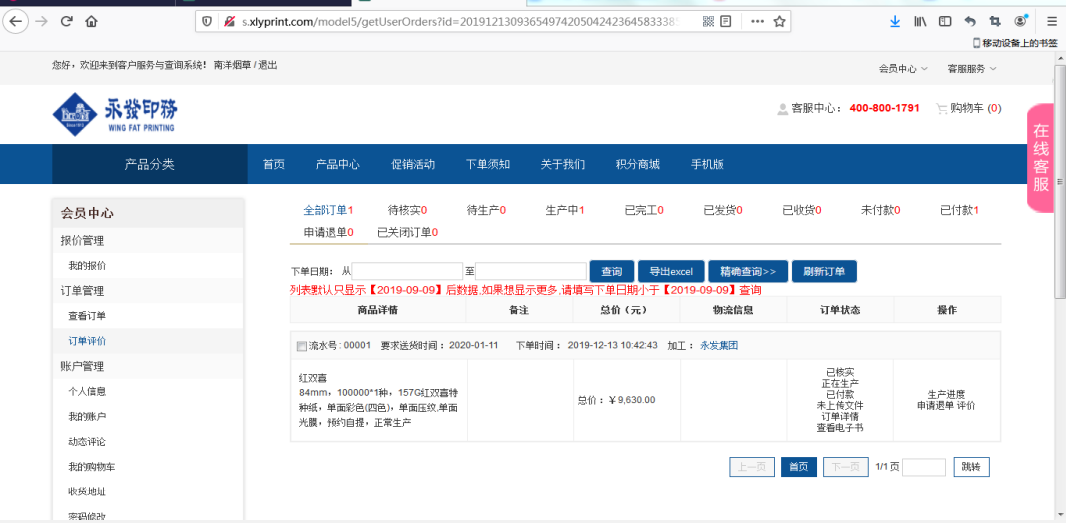Bookmark this page with the star icon
The image size is (1066, 523).
click(779, 21)
